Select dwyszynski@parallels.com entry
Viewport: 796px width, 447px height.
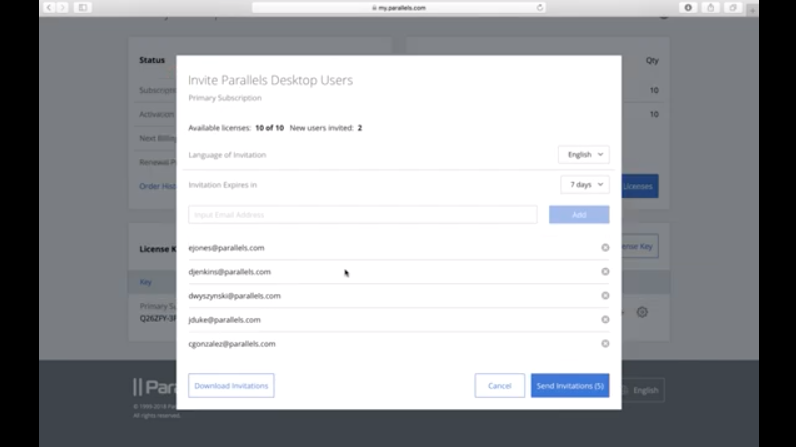tap(235, 295)
